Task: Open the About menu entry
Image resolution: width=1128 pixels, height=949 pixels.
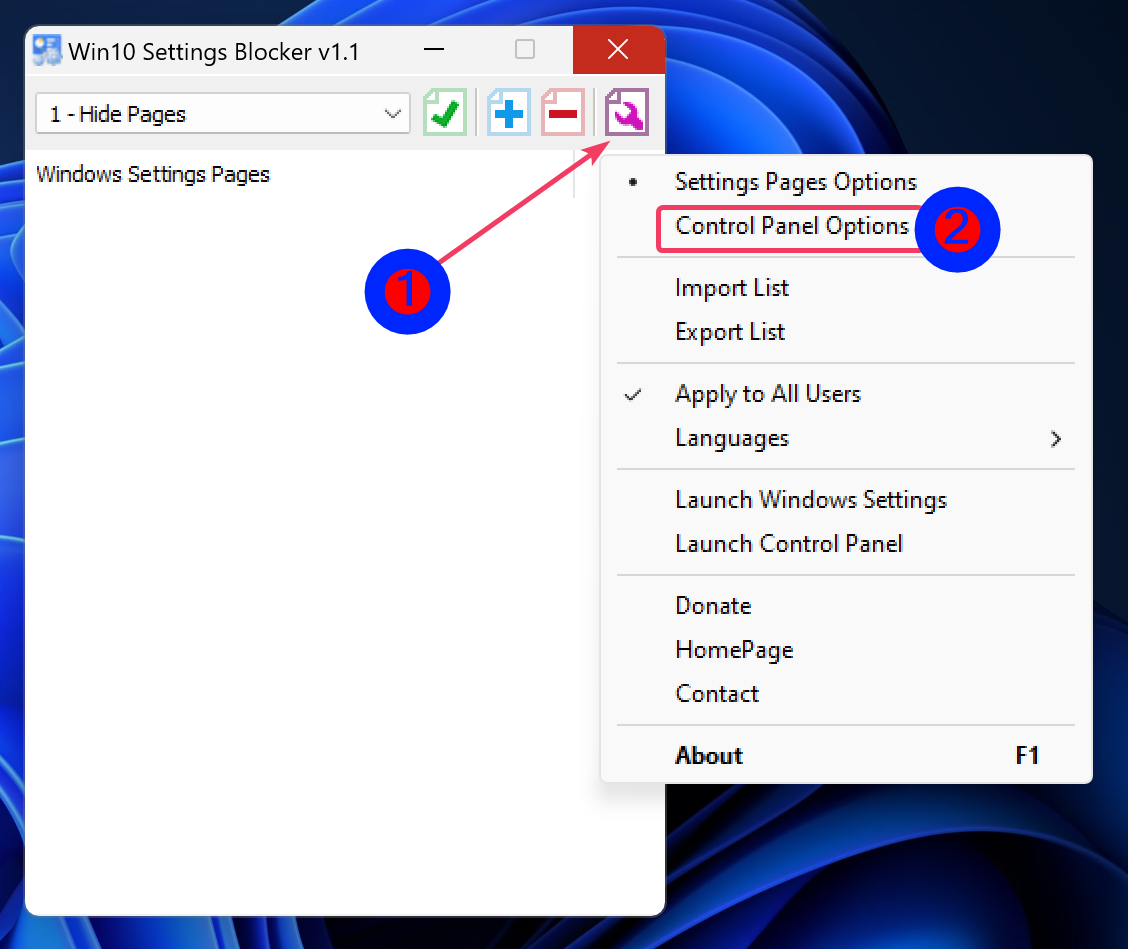Action: pos(846,755)
